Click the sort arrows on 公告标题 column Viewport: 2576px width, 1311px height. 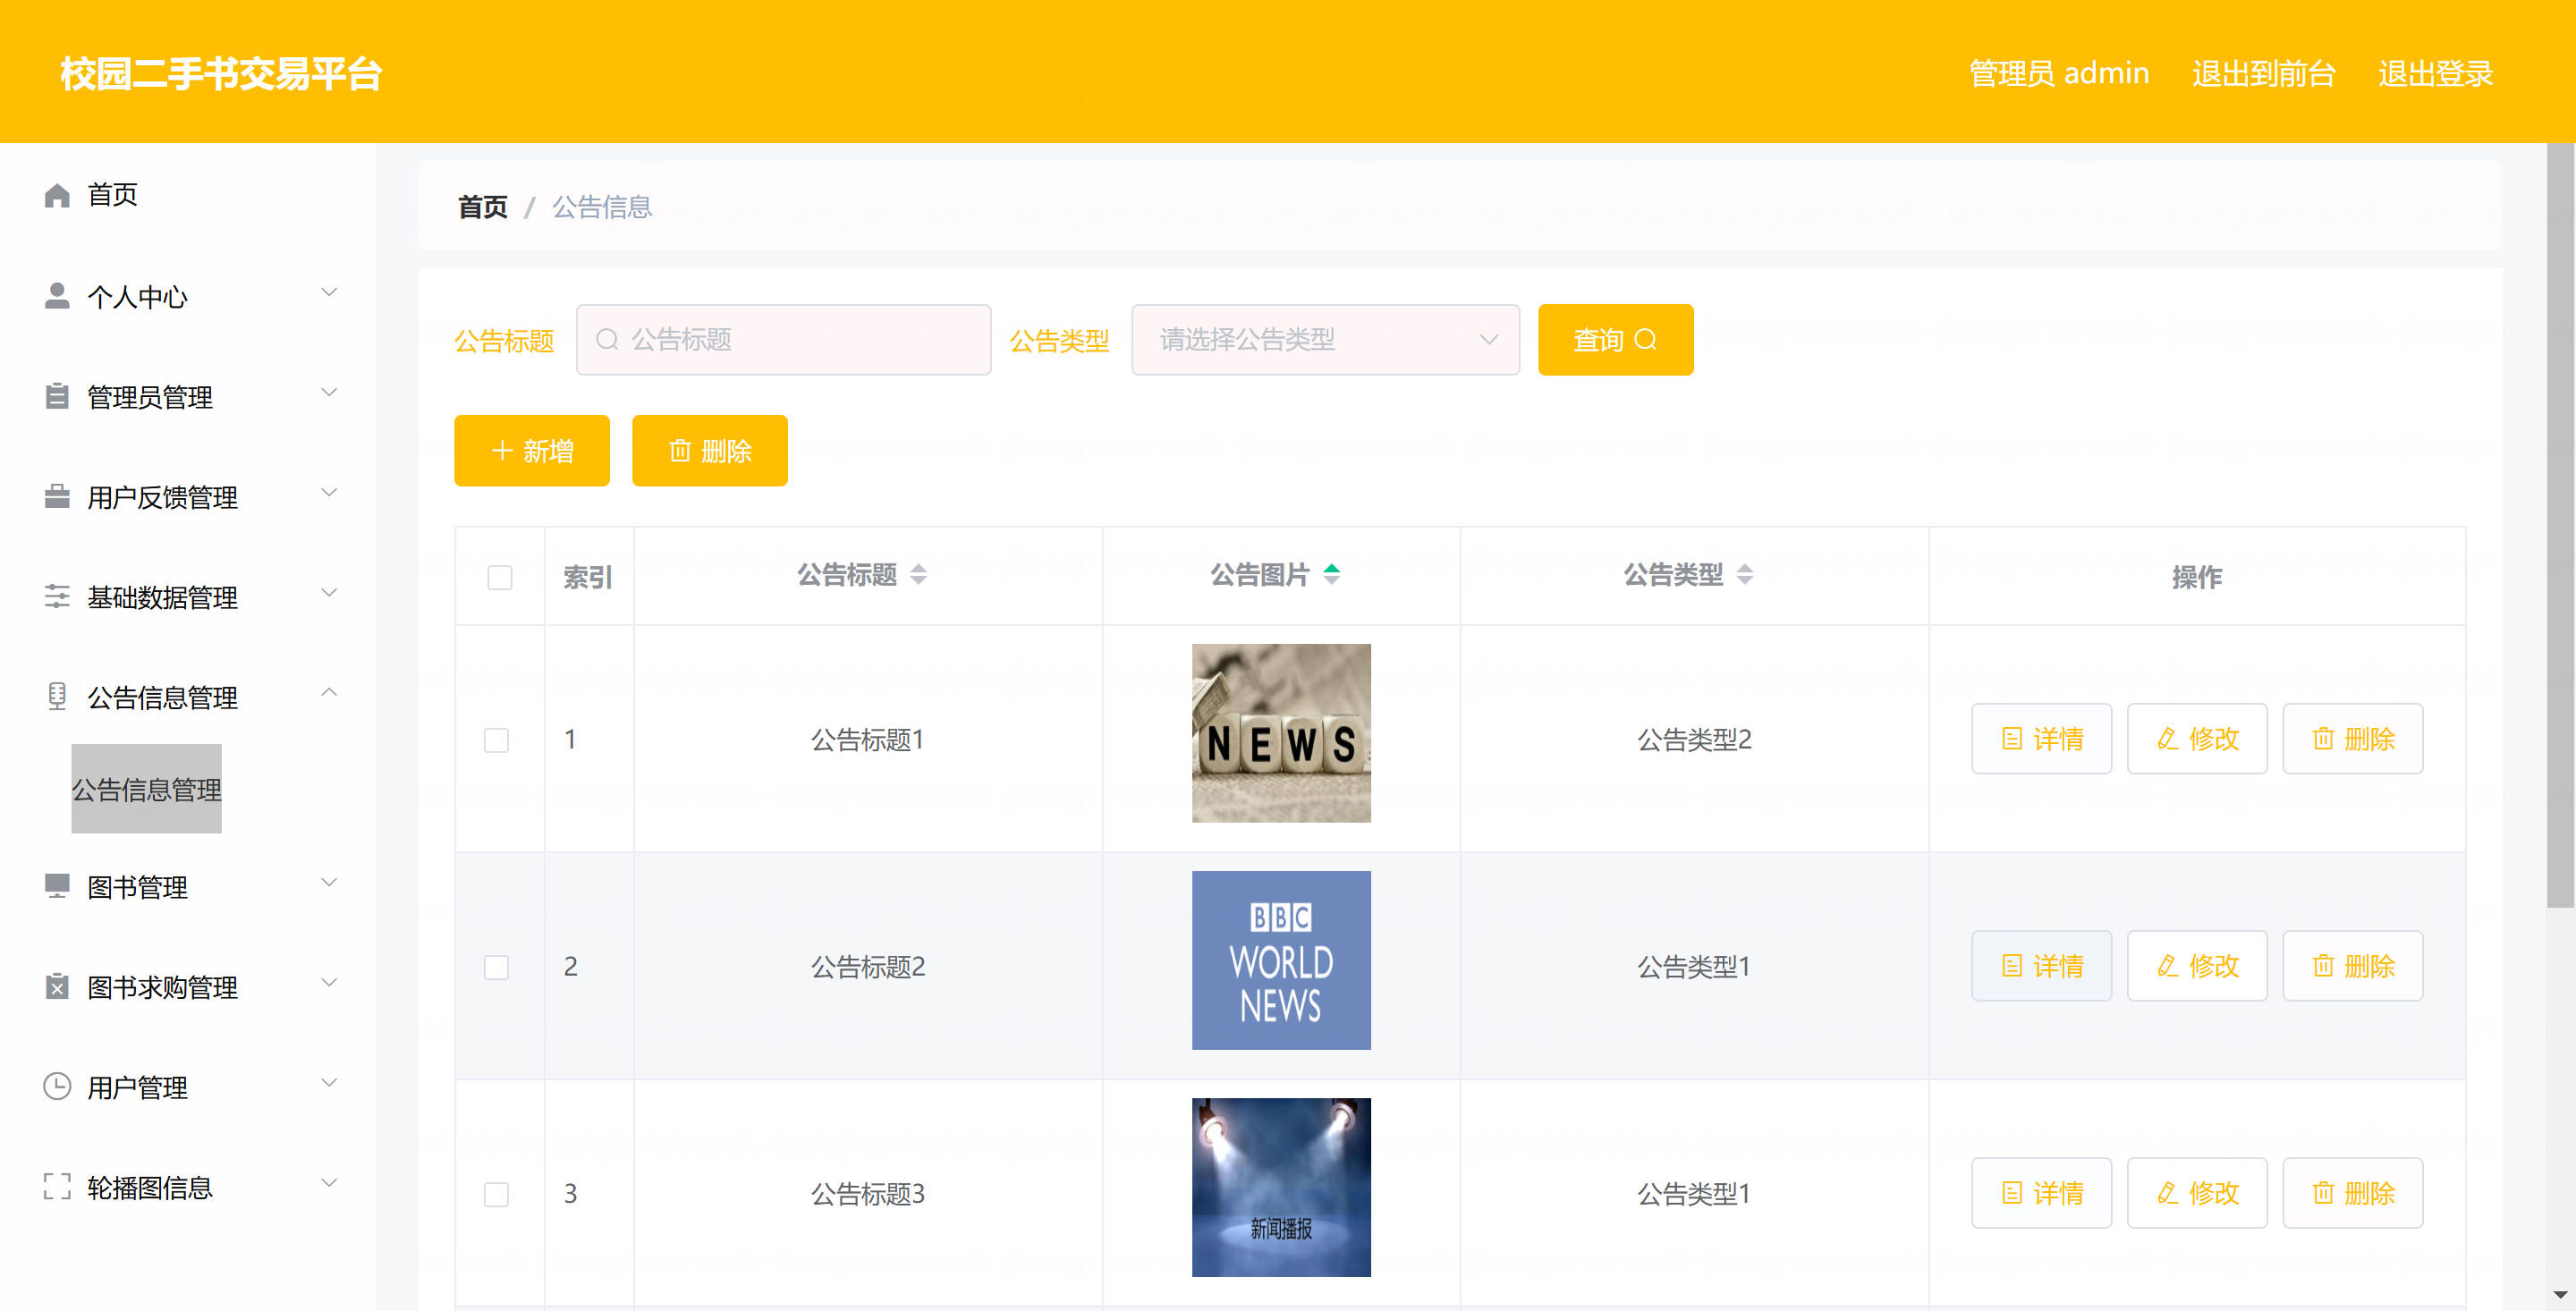(918, 575)
